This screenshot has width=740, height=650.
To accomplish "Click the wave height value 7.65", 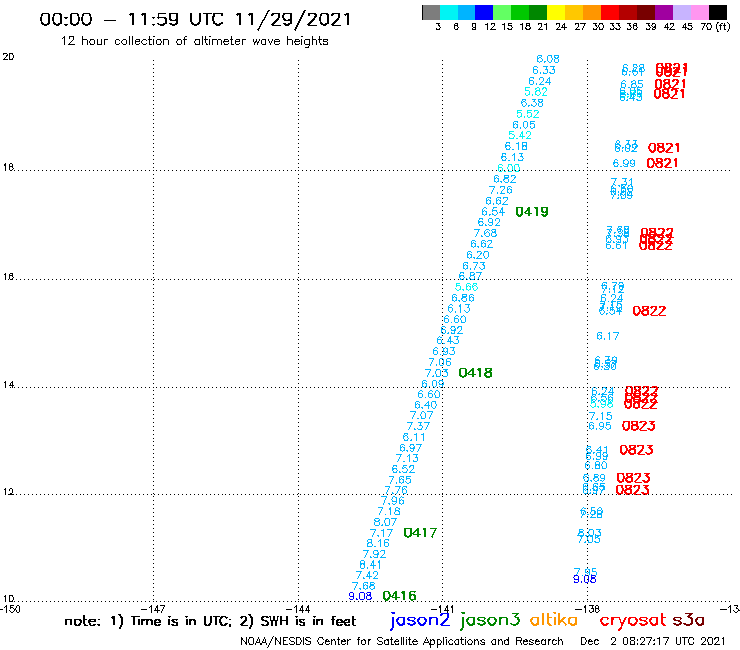I will 400,480.
